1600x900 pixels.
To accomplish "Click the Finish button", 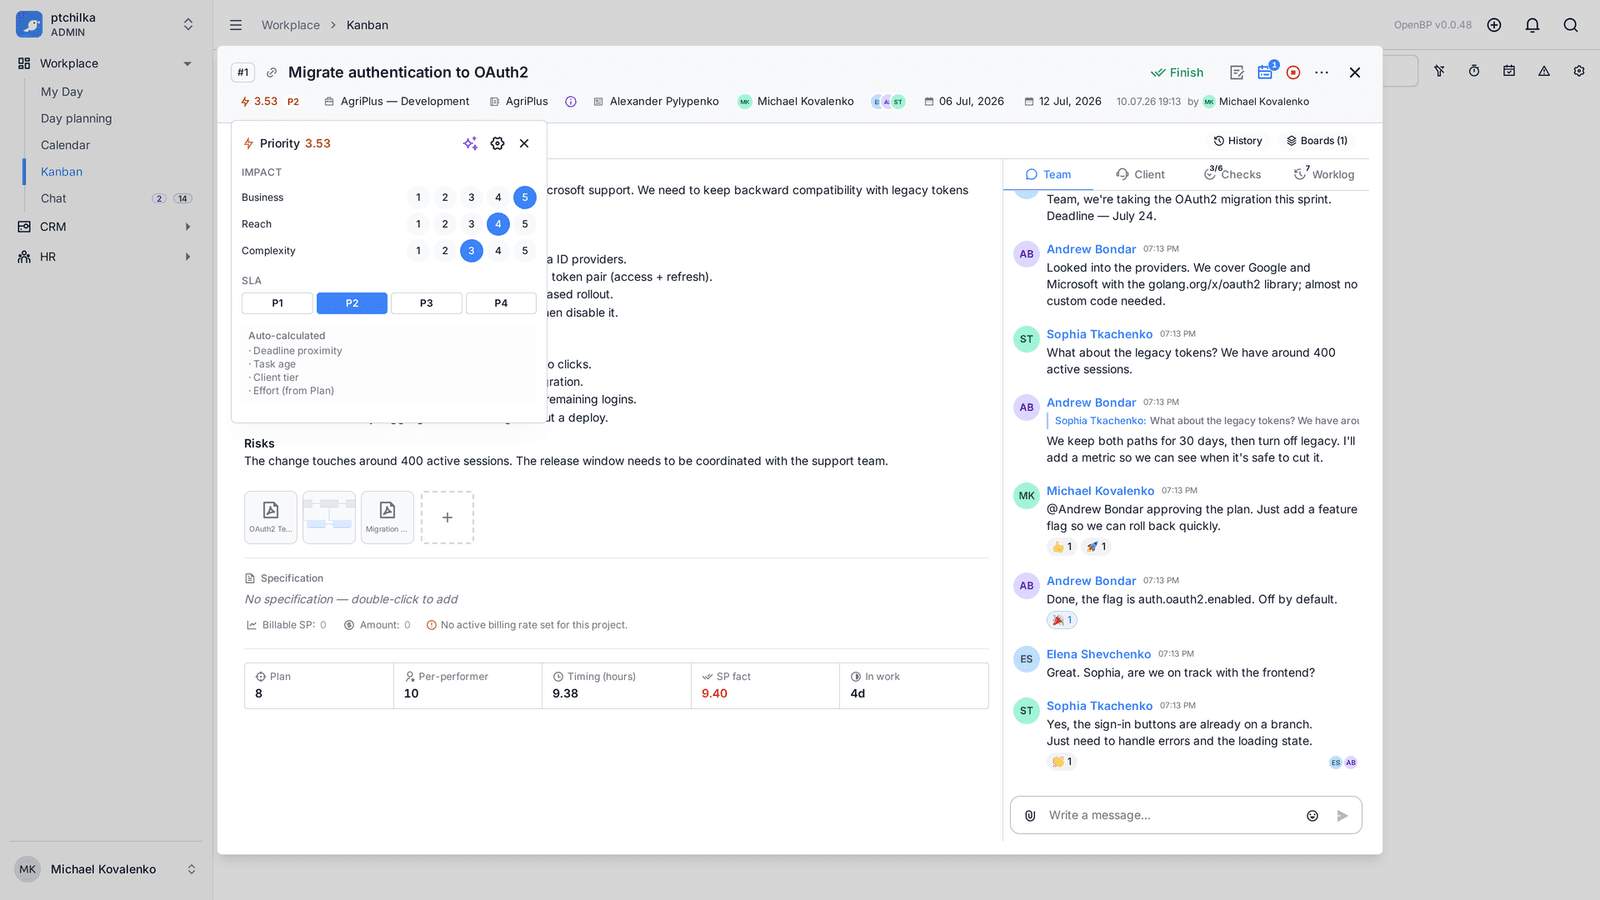I will (x=1177, y=73).
